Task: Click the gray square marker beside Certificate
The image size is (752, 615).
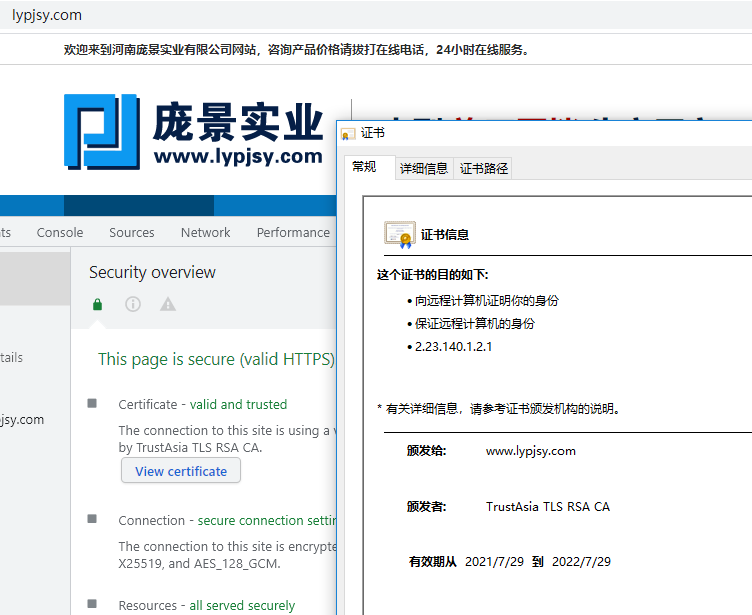Action: (x=92, y=403)
